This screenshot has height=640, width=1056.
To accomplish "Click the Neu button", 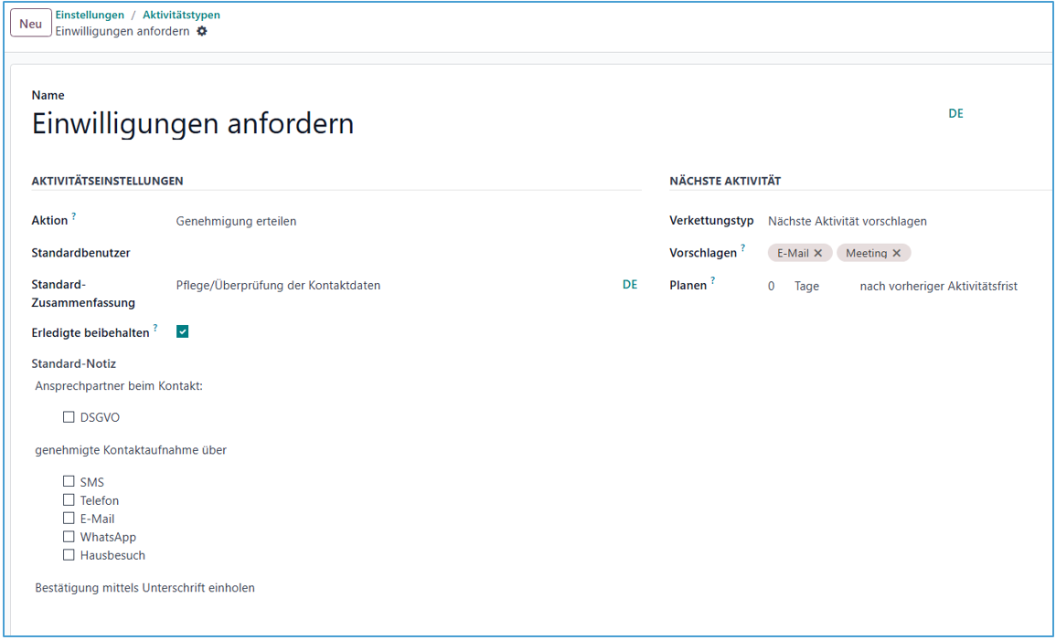I will pos(30,23).
